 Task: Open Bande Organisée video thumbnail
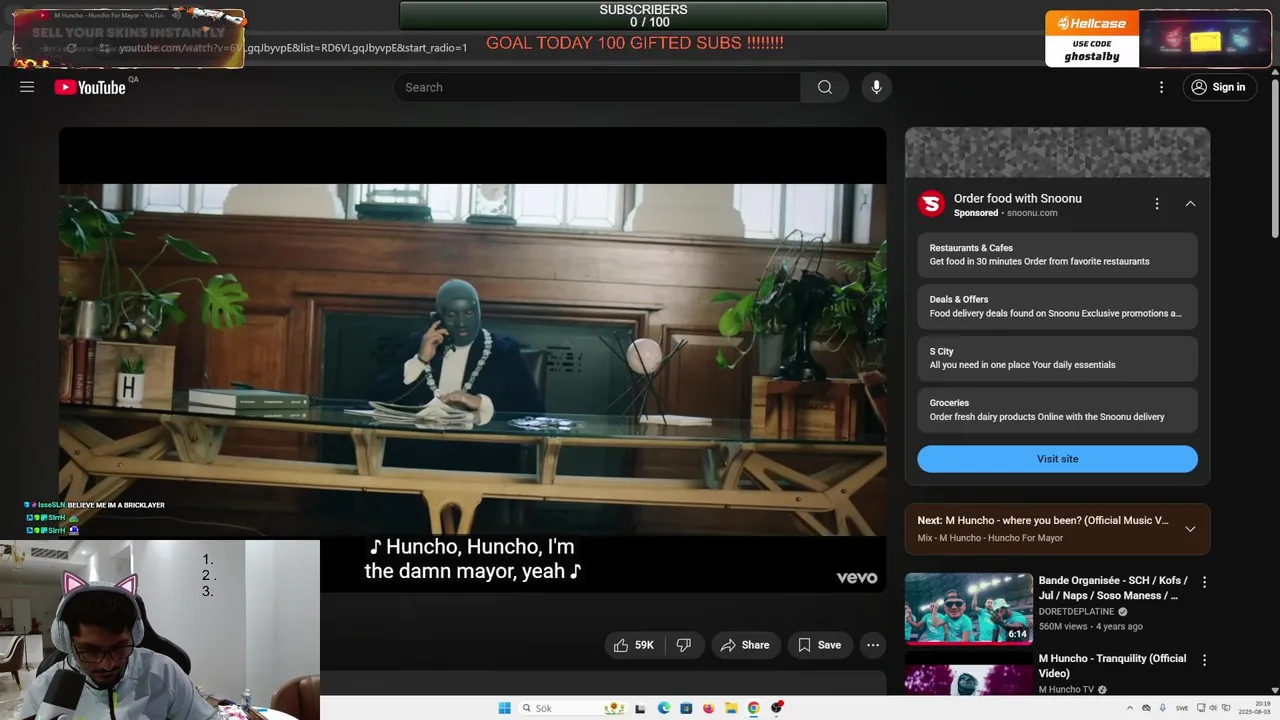[969, 608]
